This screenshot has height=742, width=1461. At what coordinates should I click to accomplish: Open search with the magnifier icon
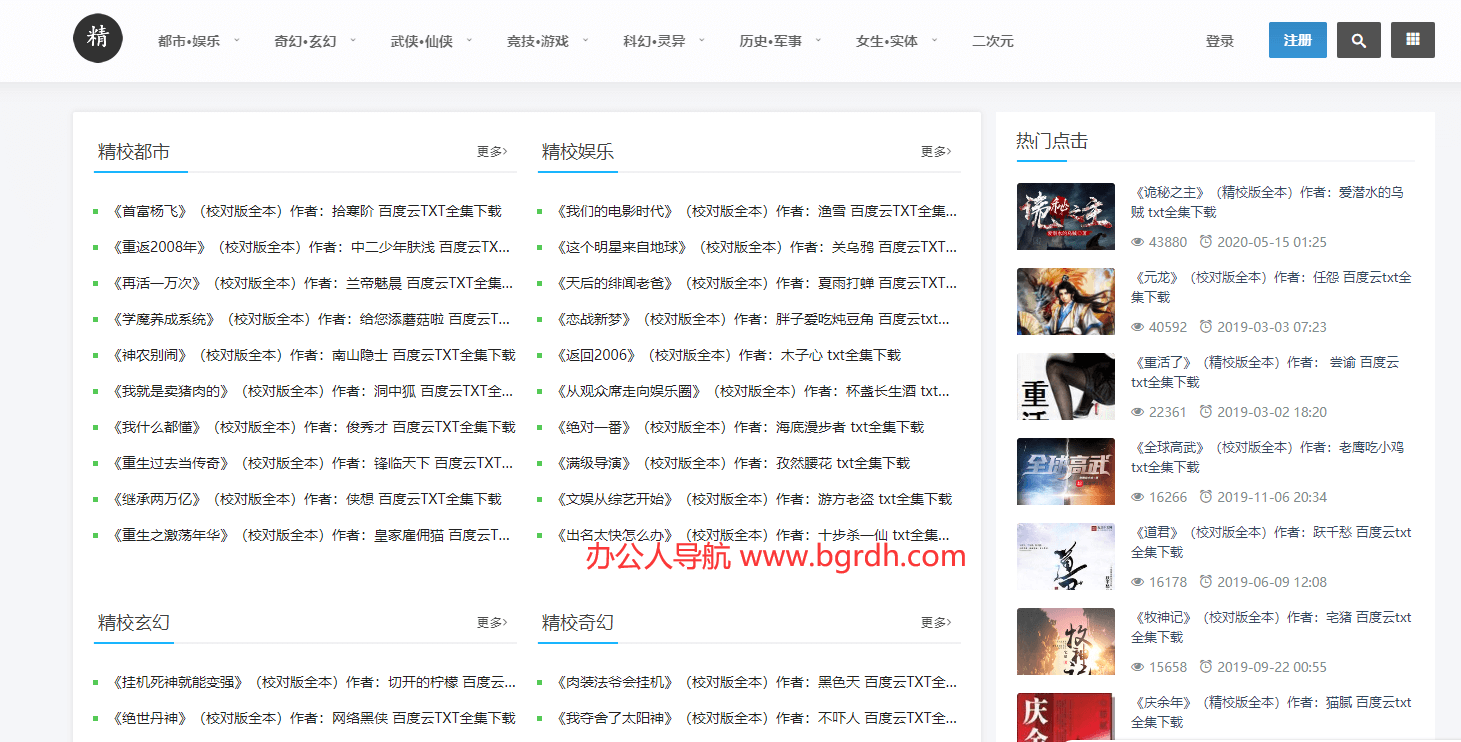pyautogui.click(x=1358, y=40)
